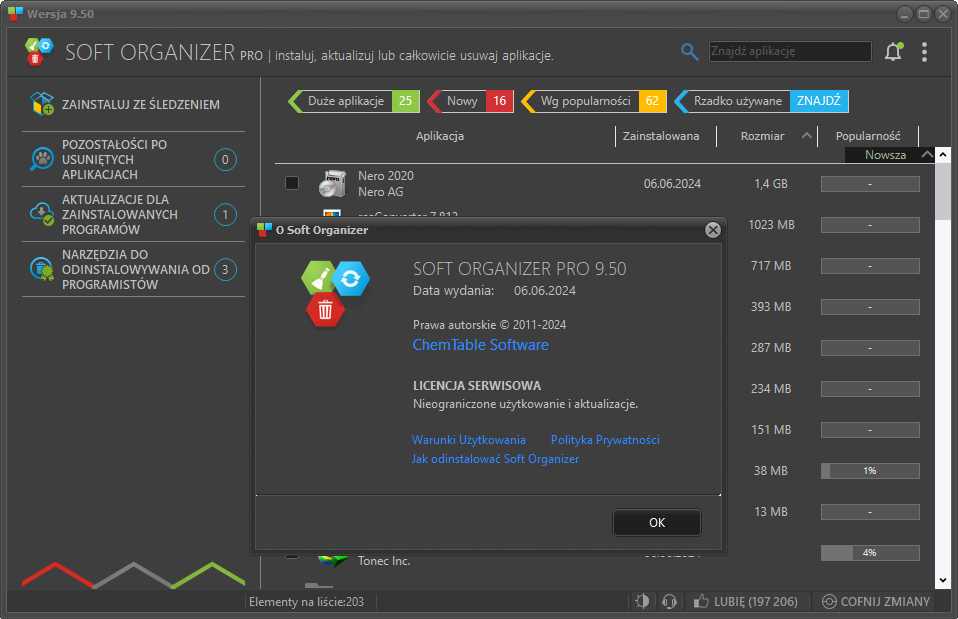The height and width of the screenshot is (619, 958).
Task: Click the undo changes circular icon
Action: tap(828, 601)
